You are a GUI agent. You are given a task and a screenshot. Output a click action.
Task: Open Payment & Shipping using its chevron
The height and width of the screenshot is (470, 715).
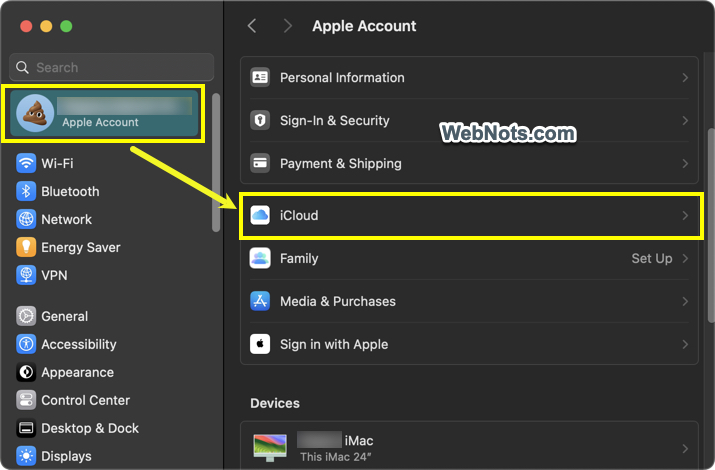(685, 163)
